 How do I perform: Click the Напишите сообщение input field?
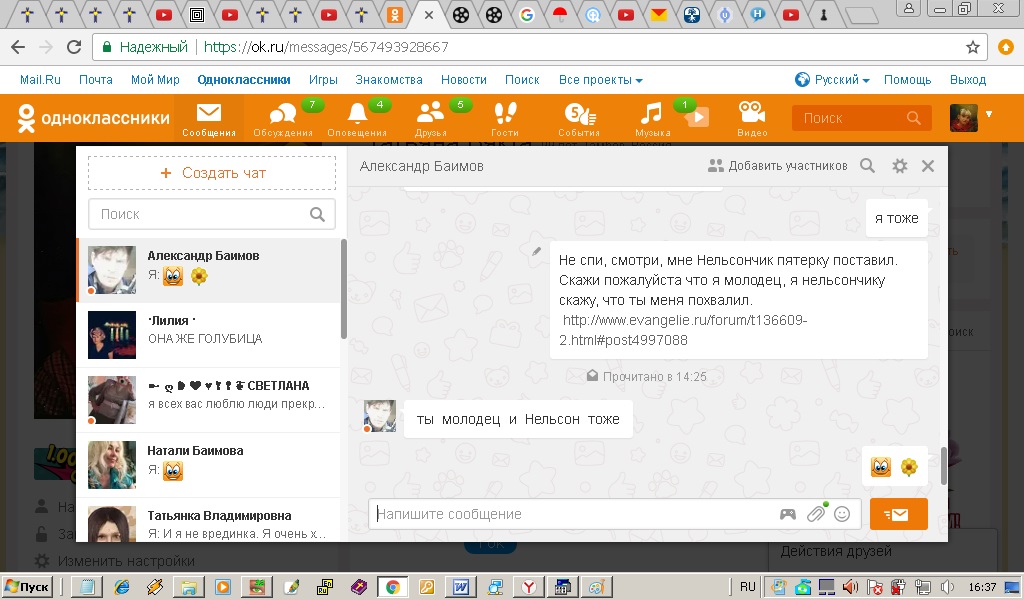pyautogui.click(x=570, y=514)
